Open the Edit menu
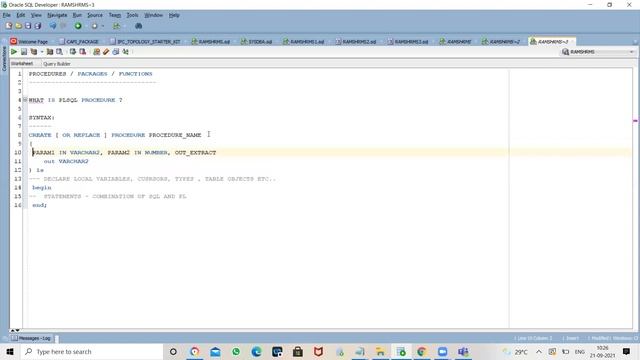640x360 pixels. (x=21, y=15)
